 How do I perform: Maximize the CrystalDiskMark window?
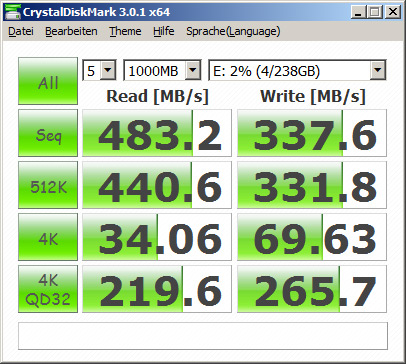click(x=375, y=13)
